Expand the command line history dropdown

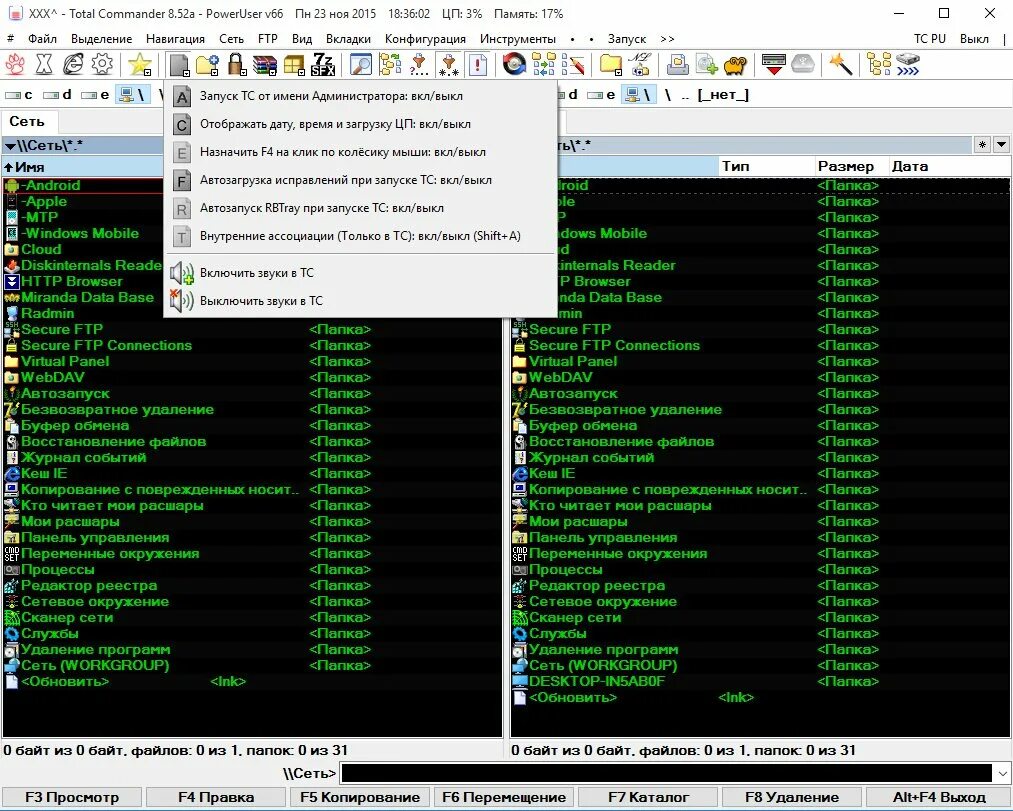pyautogui.click(x=1002, y=773)
